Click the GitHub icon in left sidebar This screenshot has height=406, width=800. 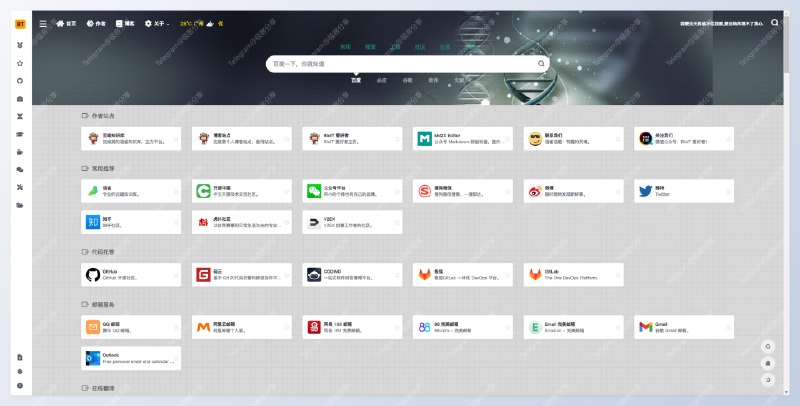[x=20, y=81]
